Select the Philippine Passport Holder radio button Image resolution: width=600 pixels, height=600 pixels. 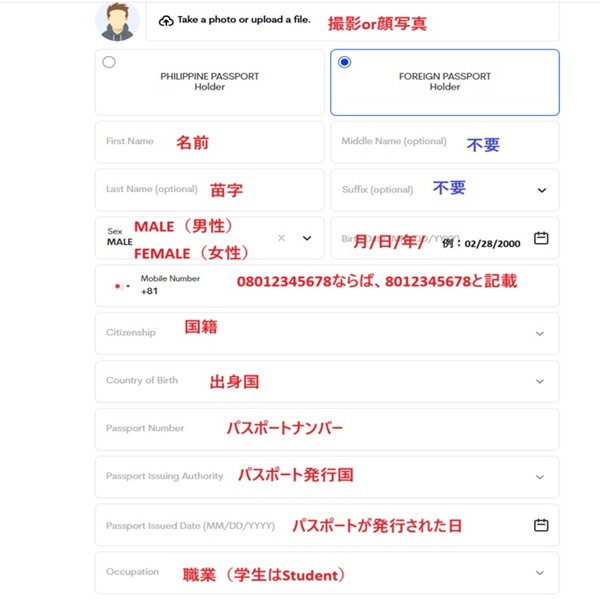click(x=109, y=62)
